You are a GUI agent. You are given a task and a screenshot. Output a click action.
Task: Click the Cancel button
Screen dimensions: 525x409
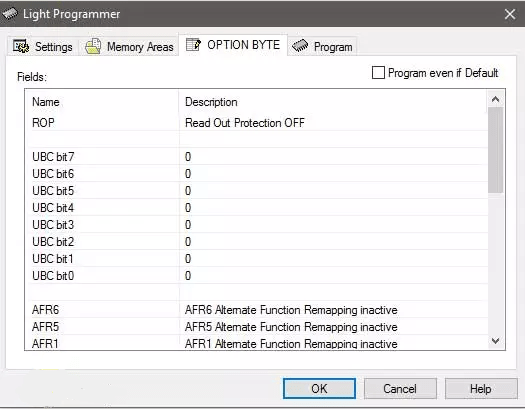(400, 389)
